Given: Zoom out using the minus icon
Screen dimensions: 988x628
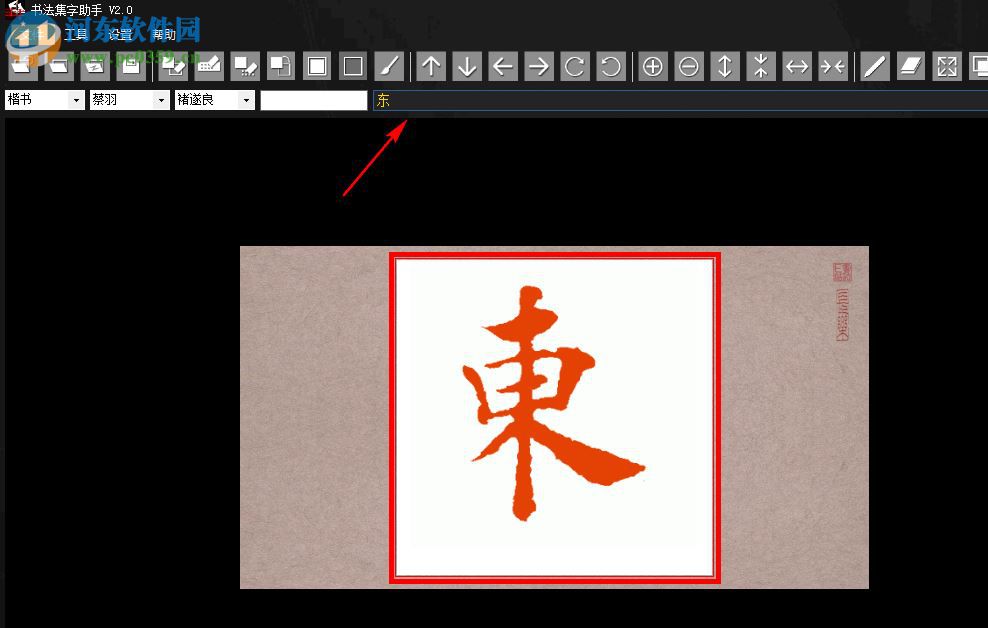Looking at the screenshot, I should click(x=689, y=66).
